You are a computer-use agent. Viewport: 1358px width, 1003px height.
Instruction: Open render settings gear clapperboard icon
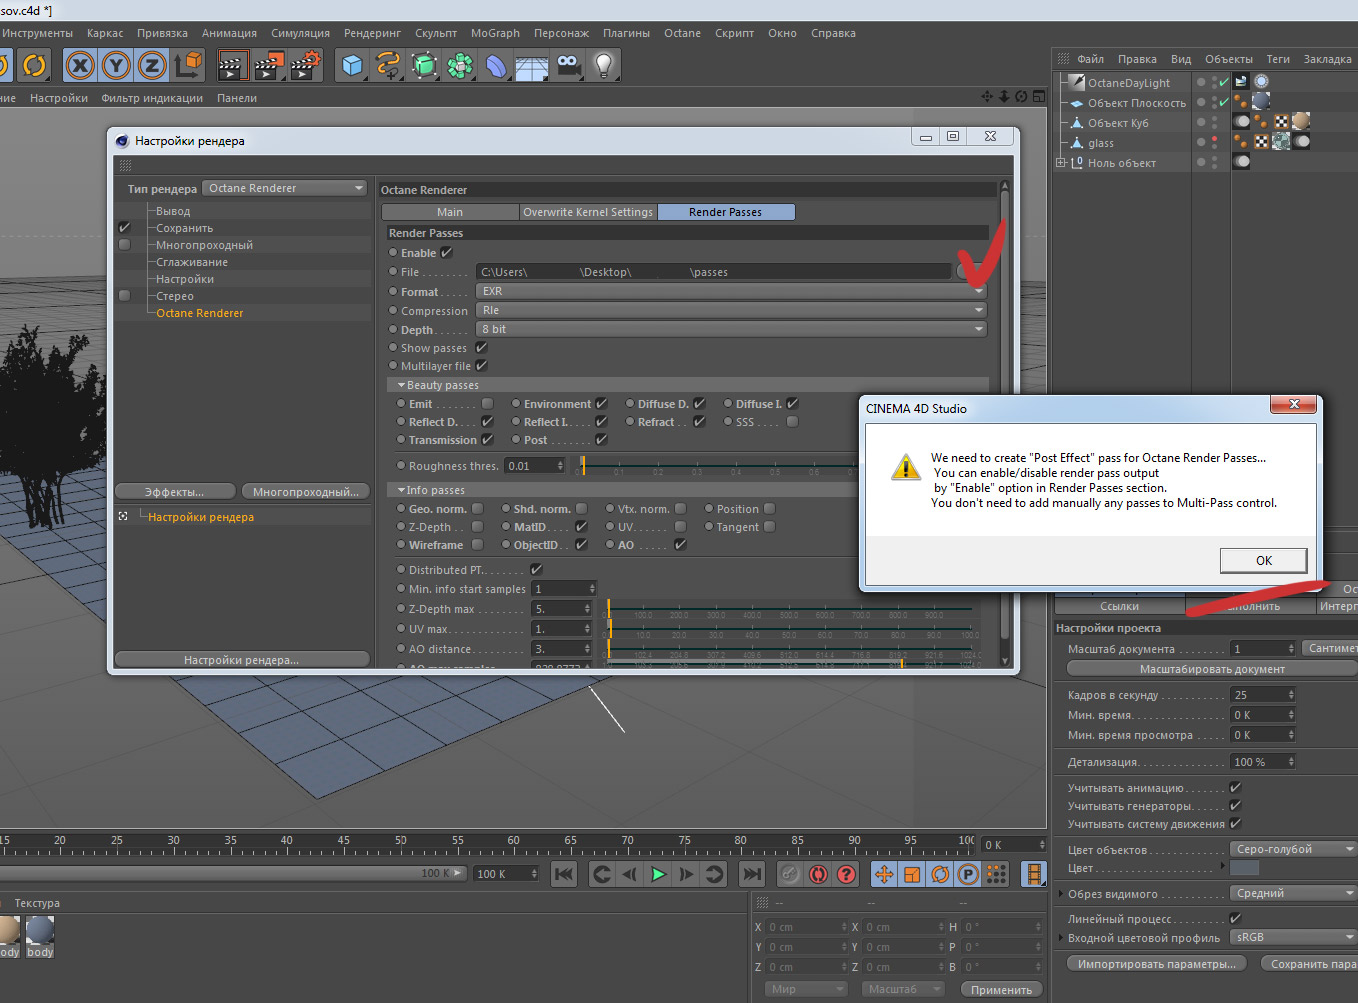(305, 66)
